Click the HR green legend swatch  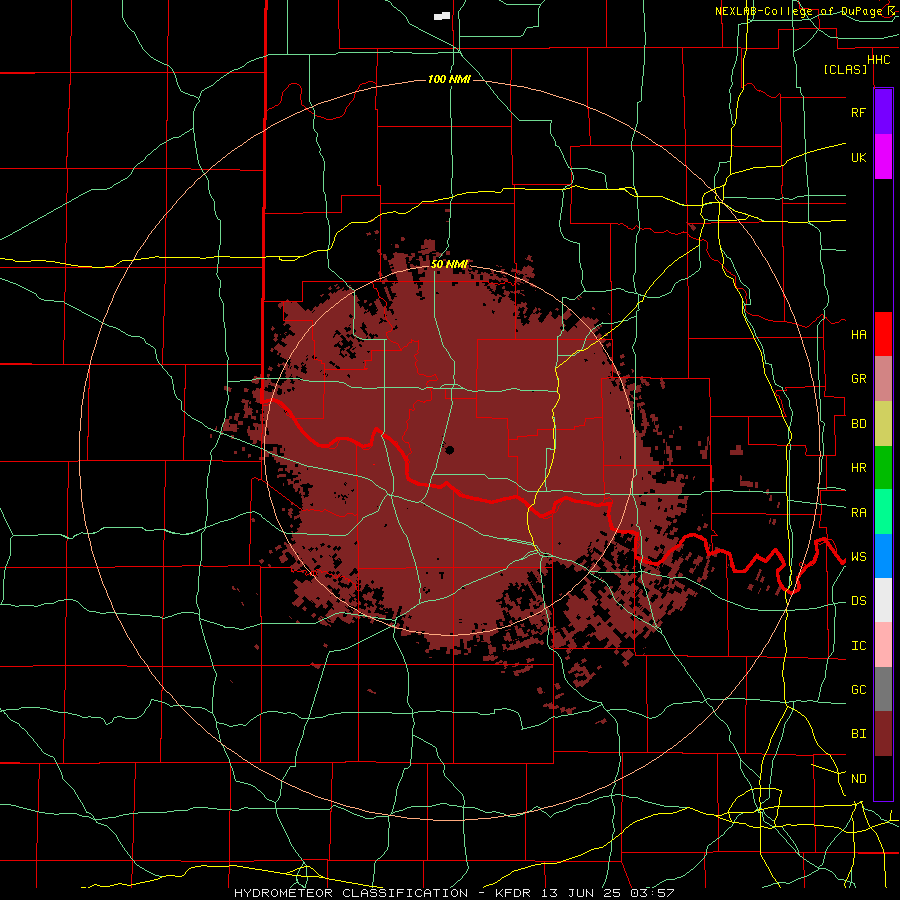(883, 468)
